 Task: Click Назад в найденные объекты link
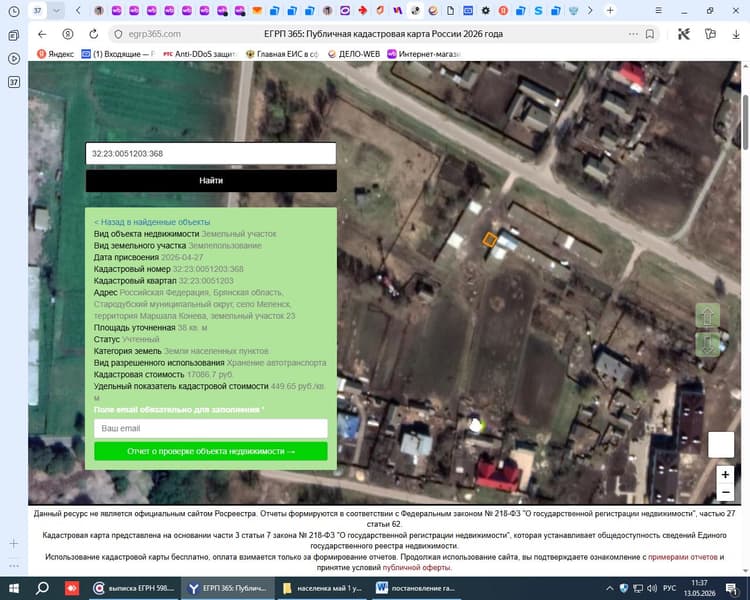(x=152, y=222)
